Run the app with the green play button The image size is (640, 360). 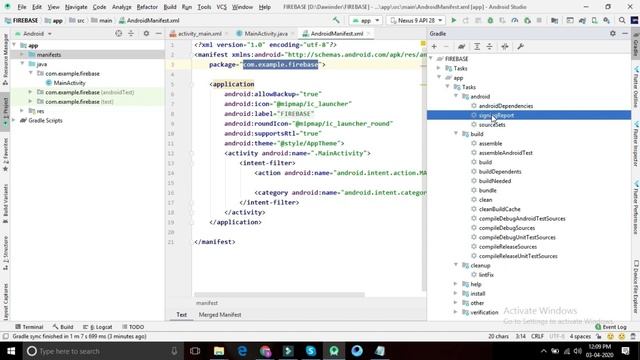[453, 20]
